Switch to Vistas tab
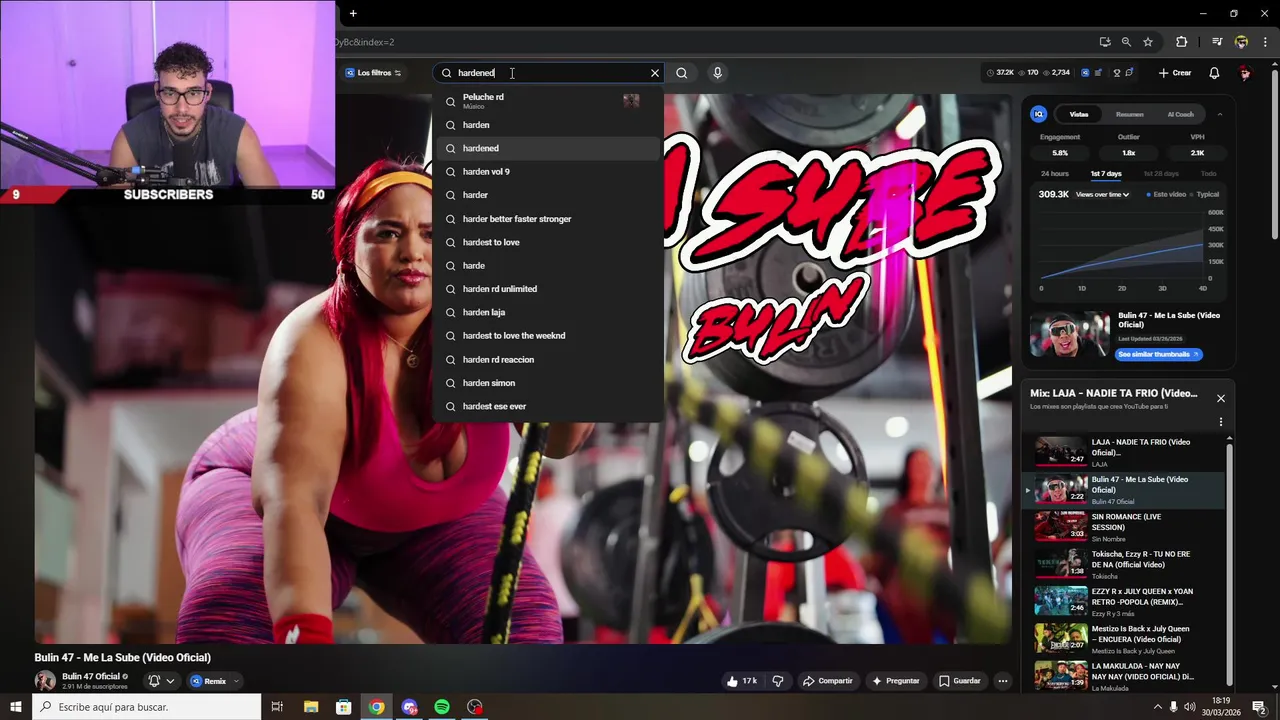Image resolution: width=1280 pixels, height=720 pixels. coord(1079,114)
